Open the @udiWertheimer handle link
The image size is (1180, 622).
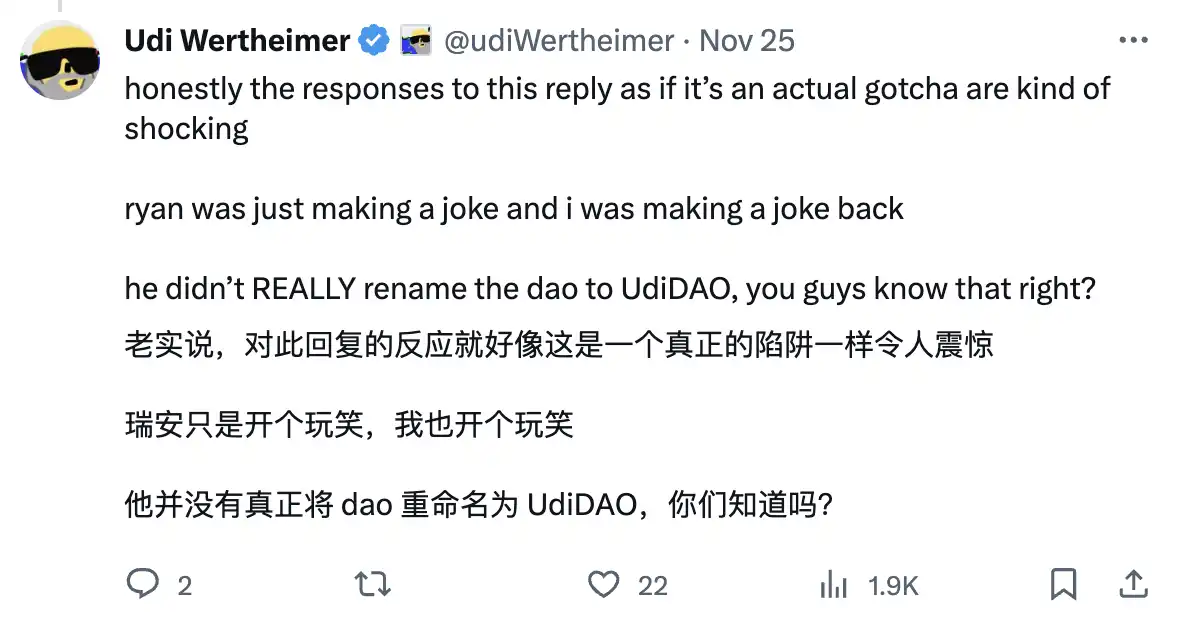click(558, 41)
